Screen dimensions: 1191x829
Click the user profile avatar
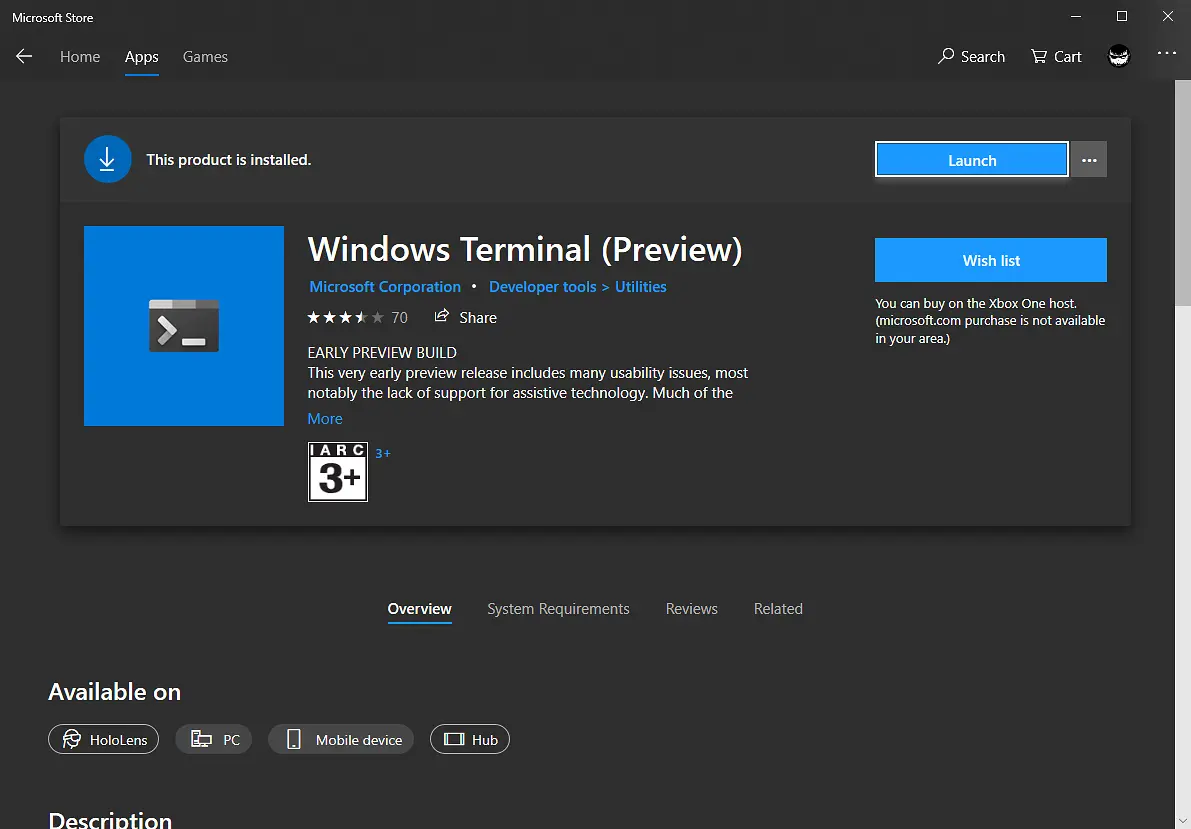[1118, 55]
